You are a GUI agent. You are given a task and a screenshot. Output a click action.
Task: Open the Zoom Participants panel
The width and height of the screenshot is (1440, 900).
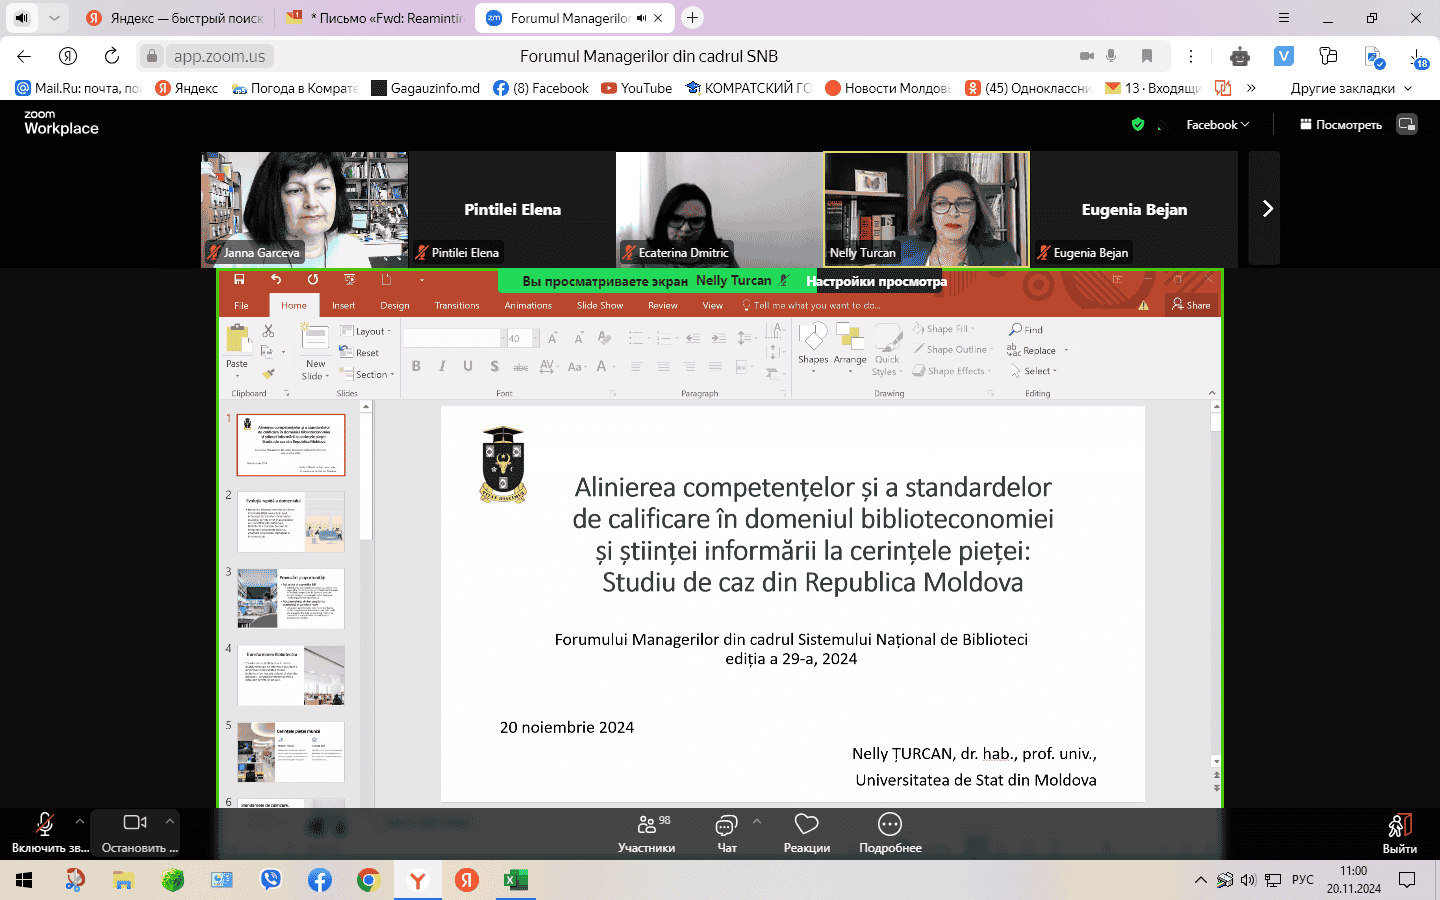646,832
